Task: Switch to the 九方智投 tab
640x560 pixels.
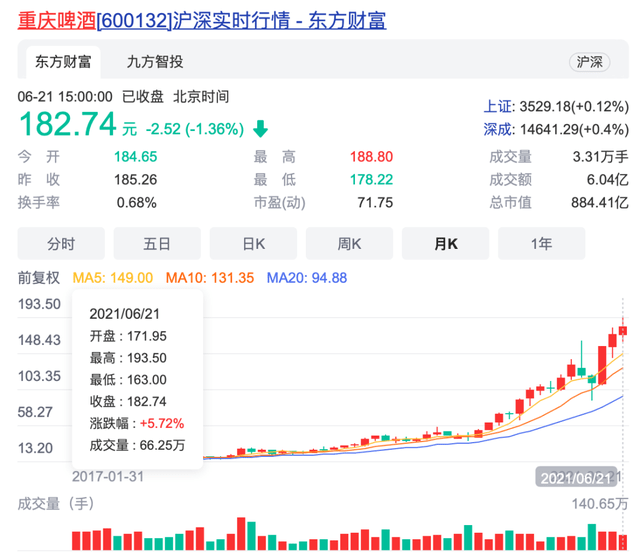Action: click(x=155, y=62)
